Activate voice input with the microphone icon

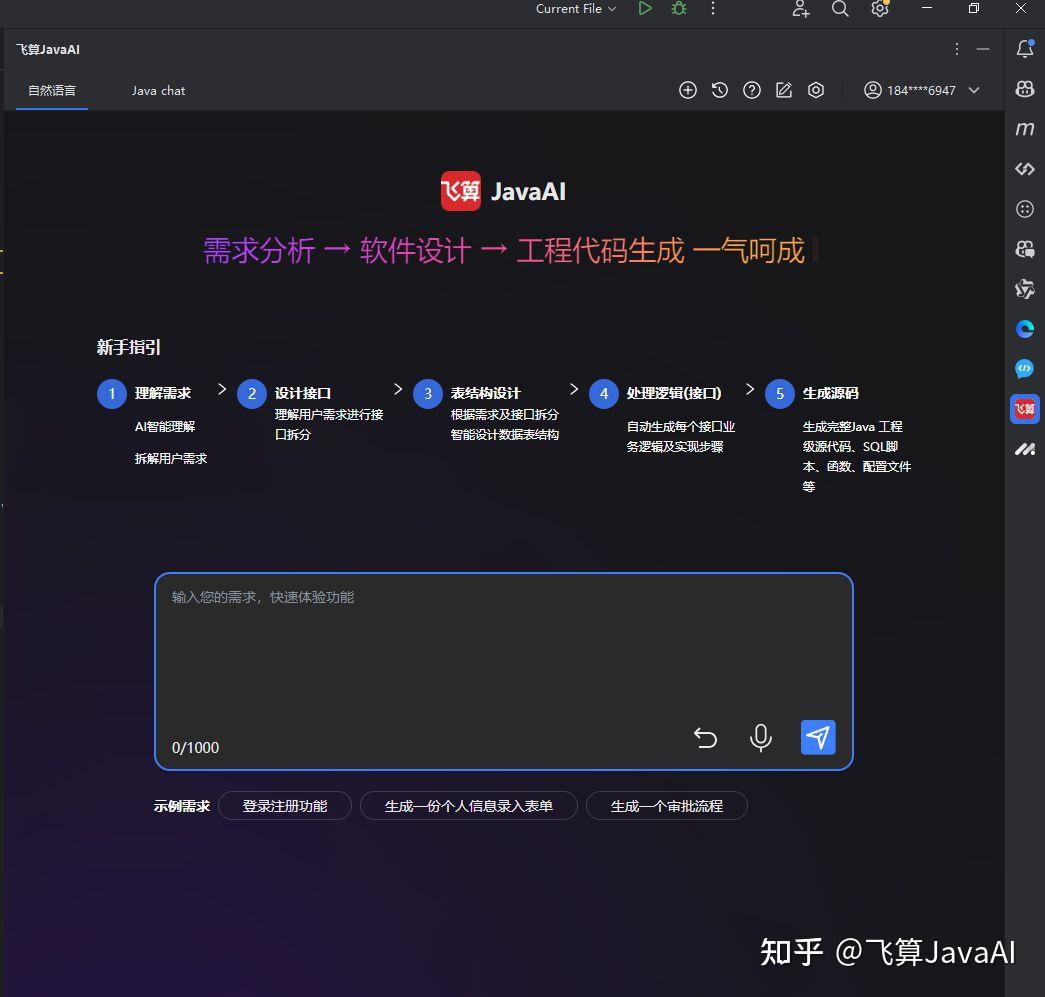point(761,737)
